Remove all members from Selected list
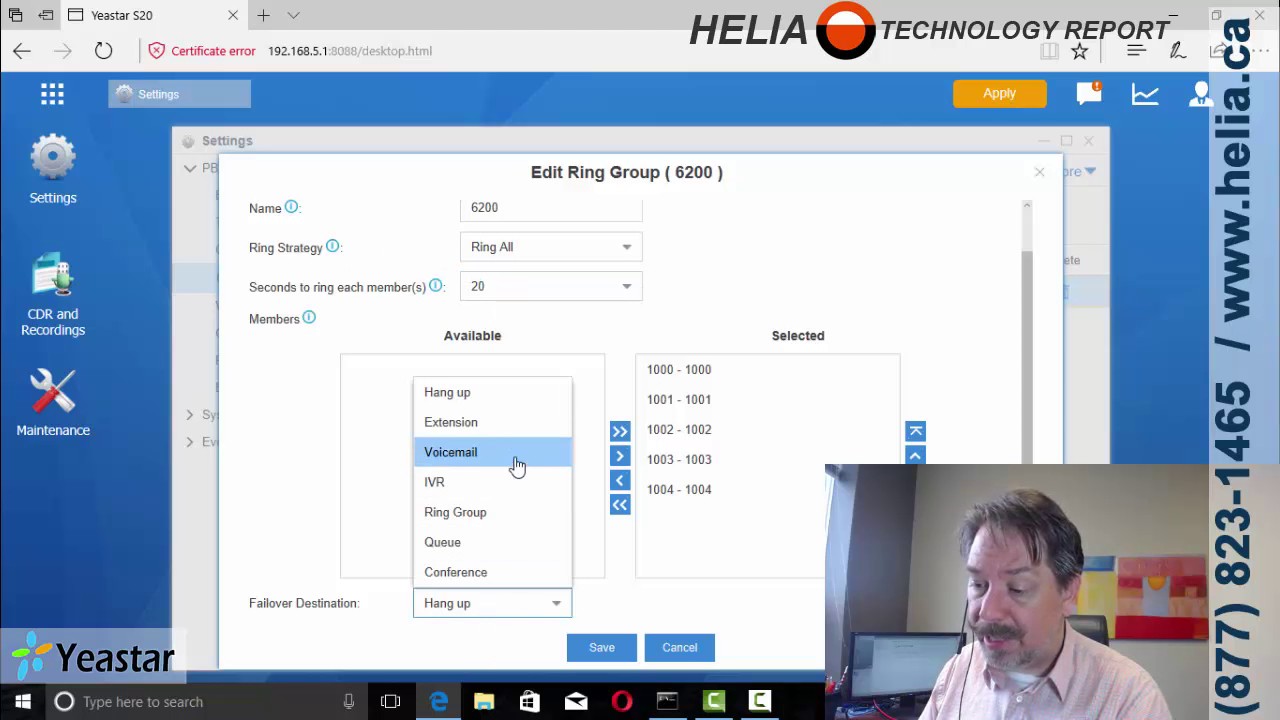Image resolution: width=1280 pixels, height=720 pixels. pos(620,505)
